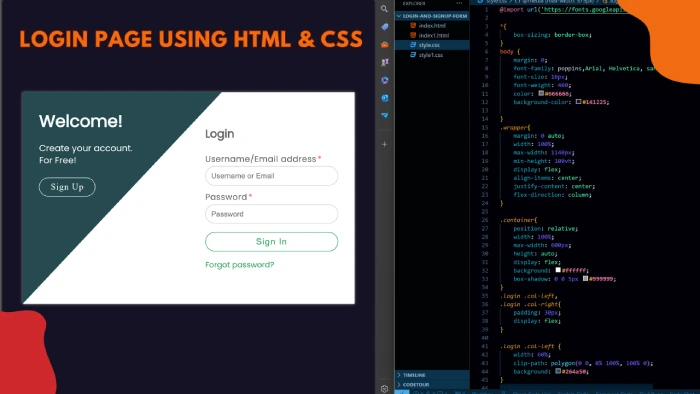Click the #666666 color swatch
This screenshot has height=394, width=700.
click(x=541, y=93)
